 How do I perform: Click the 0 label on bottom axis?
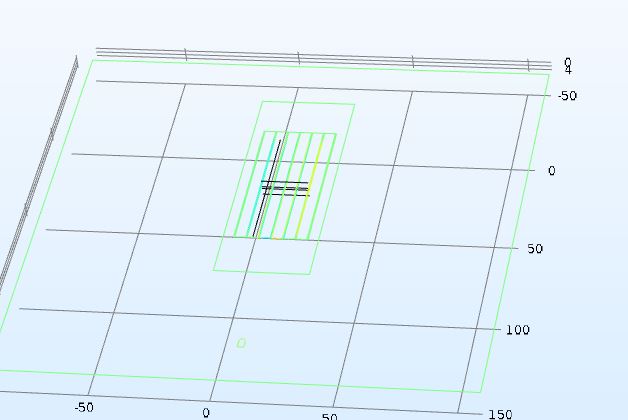click(x=206, y=412)
